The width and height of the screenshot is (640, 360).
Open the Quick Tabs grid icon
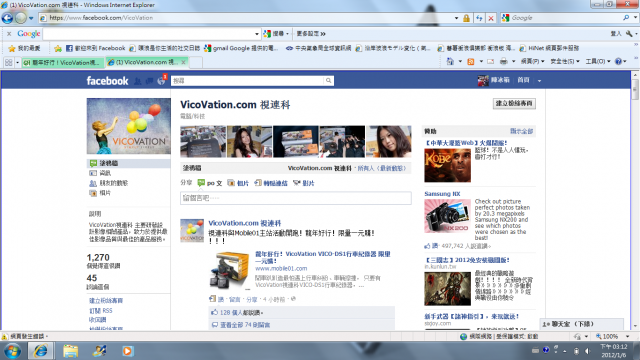coord(8,62)
